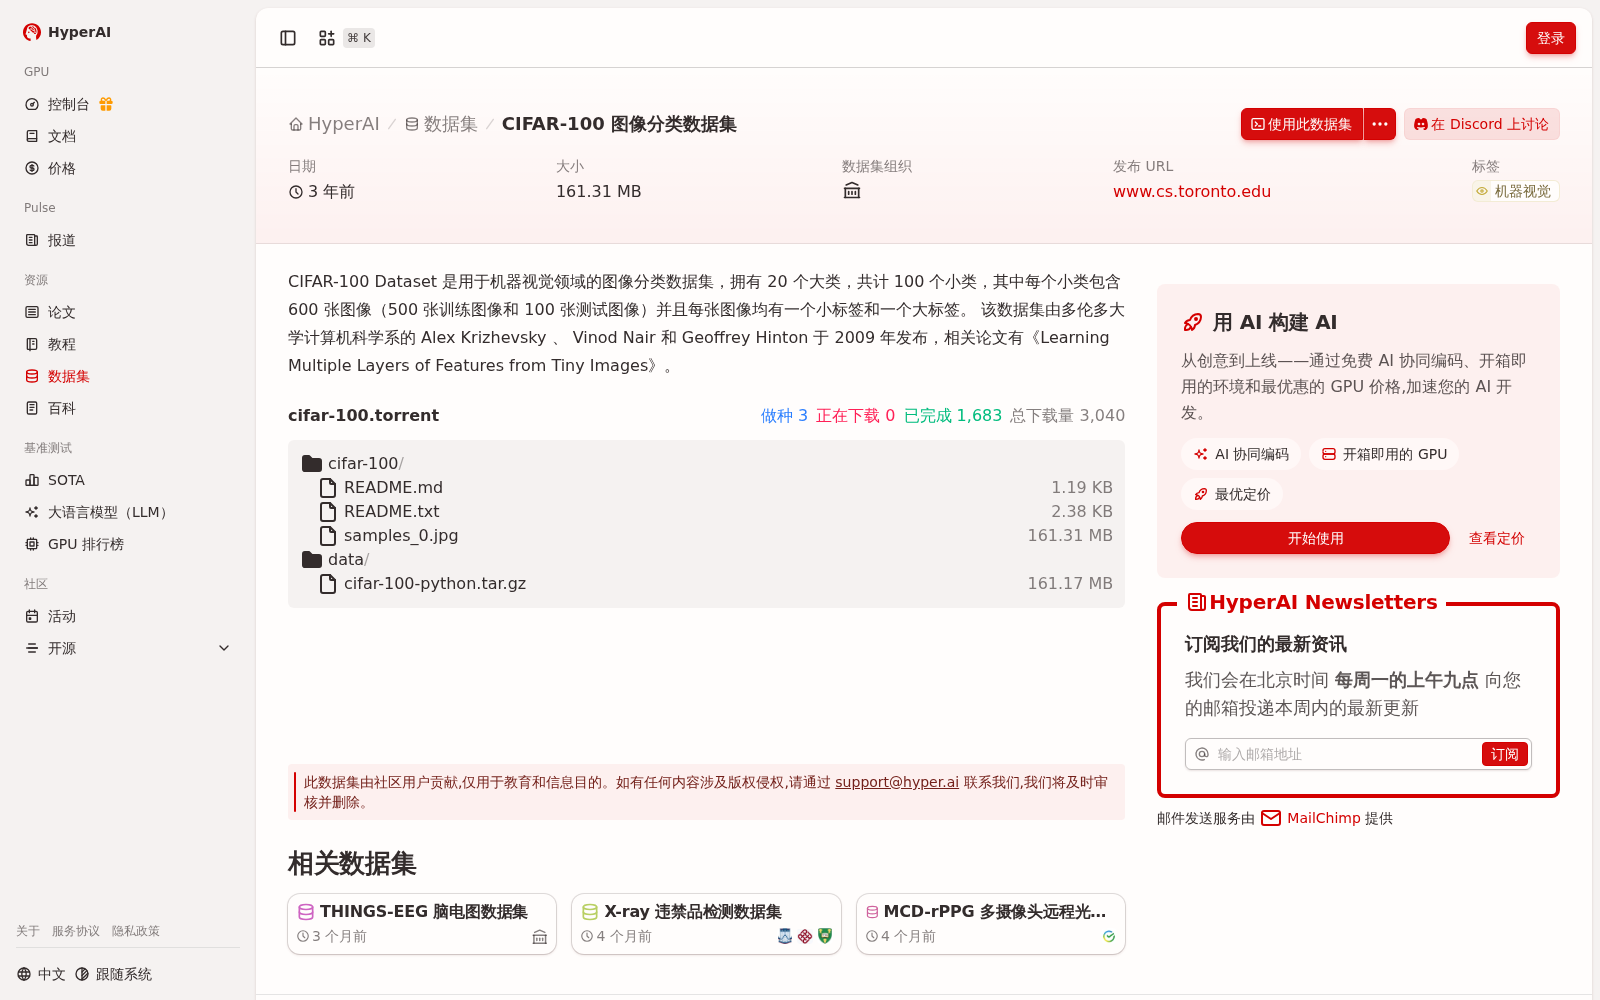The image size is (1600, 1000).
Task: Click the 数据集 breadcrumb link
Action: [x=441, y=124]
